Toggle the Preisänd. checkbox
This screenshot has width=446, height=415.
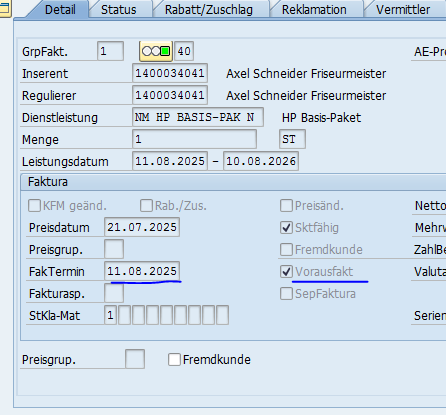pyautogui.click(x=286, y=206)
